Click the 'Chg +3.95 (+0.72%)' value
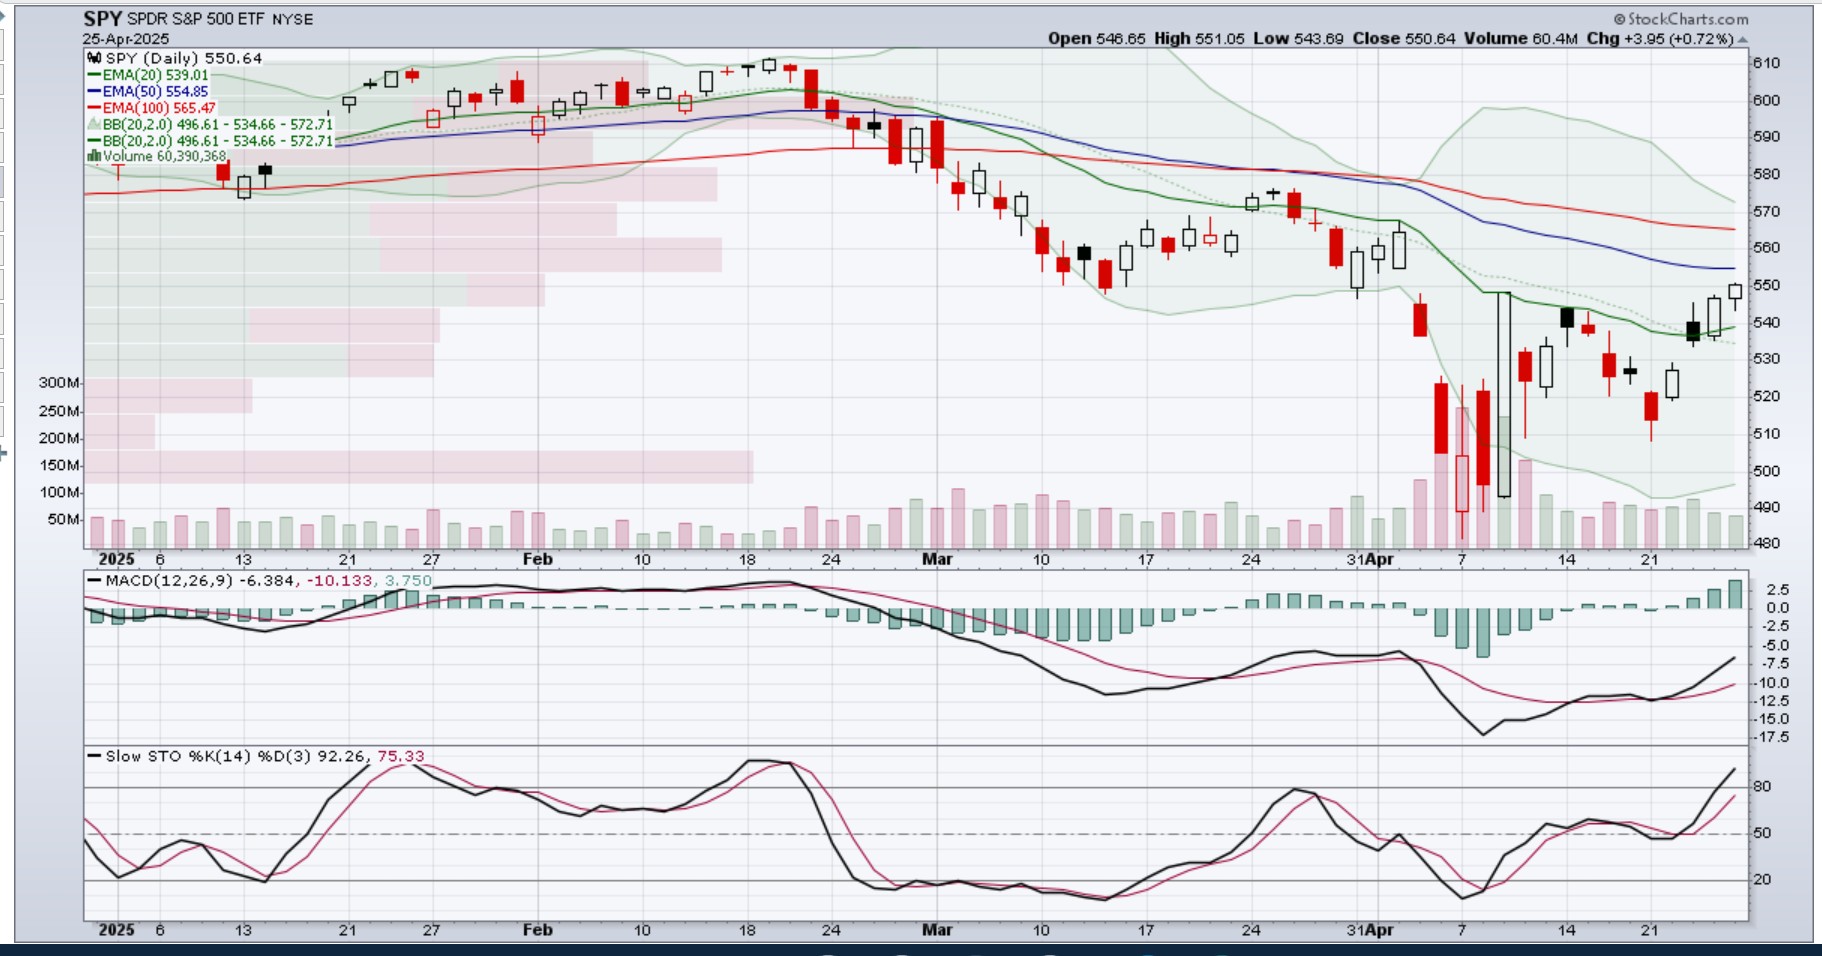The height and width of the screenshot is (956, 1822). pos(1660,39)
